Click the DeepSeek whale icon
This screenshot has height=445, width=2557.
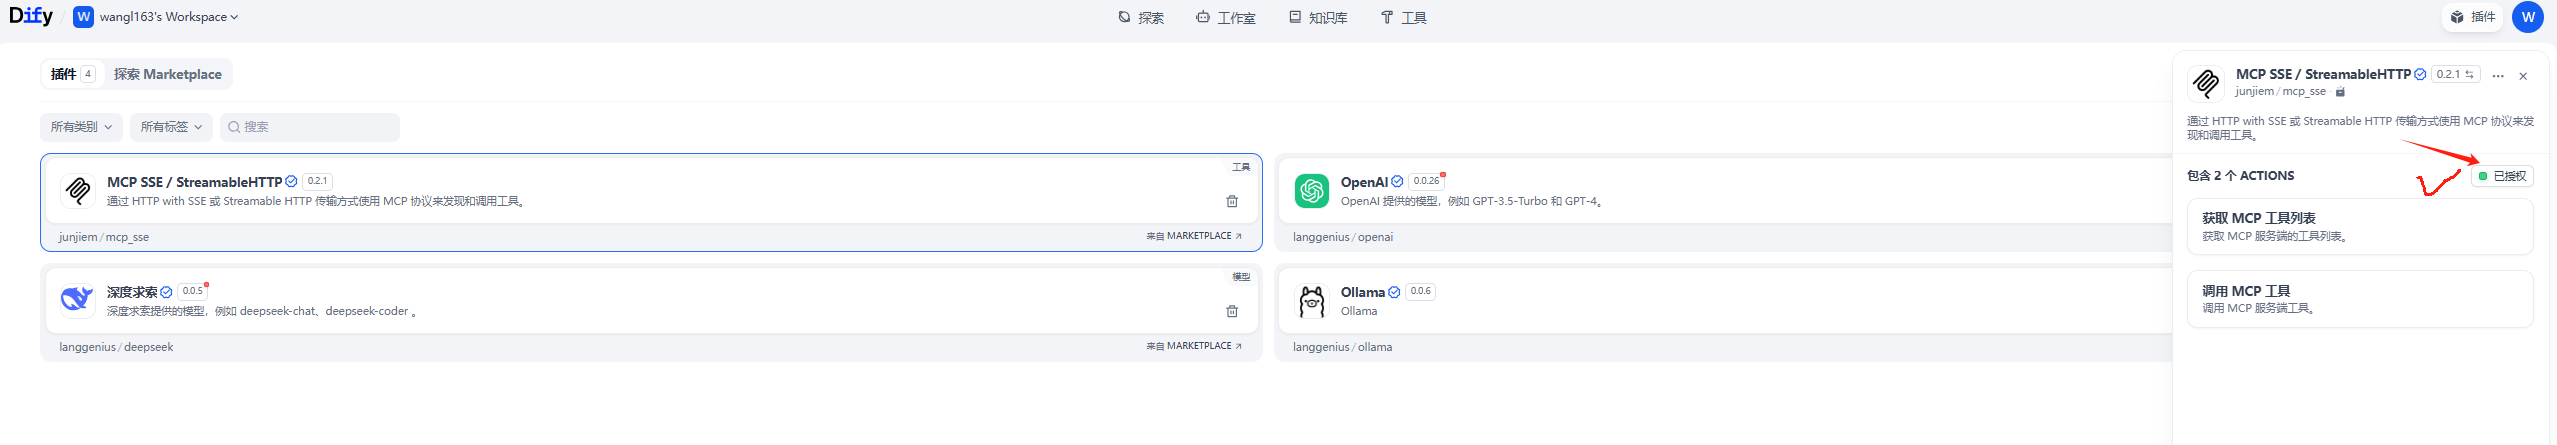pyautogui.click(x=78, y=300)
